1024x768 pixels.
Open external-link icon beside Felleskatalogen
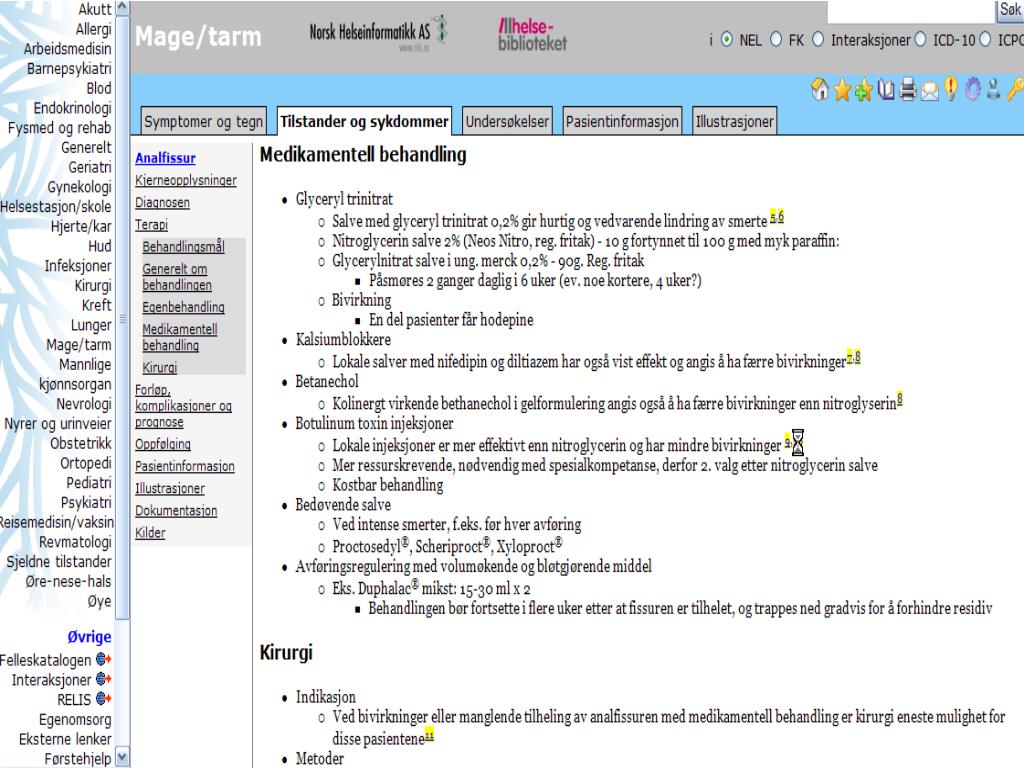coord(103,659)
